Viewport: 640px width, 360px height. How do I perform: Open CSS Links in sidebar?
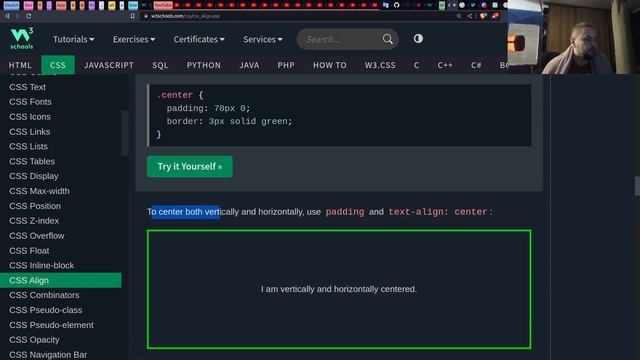[29, 132]
